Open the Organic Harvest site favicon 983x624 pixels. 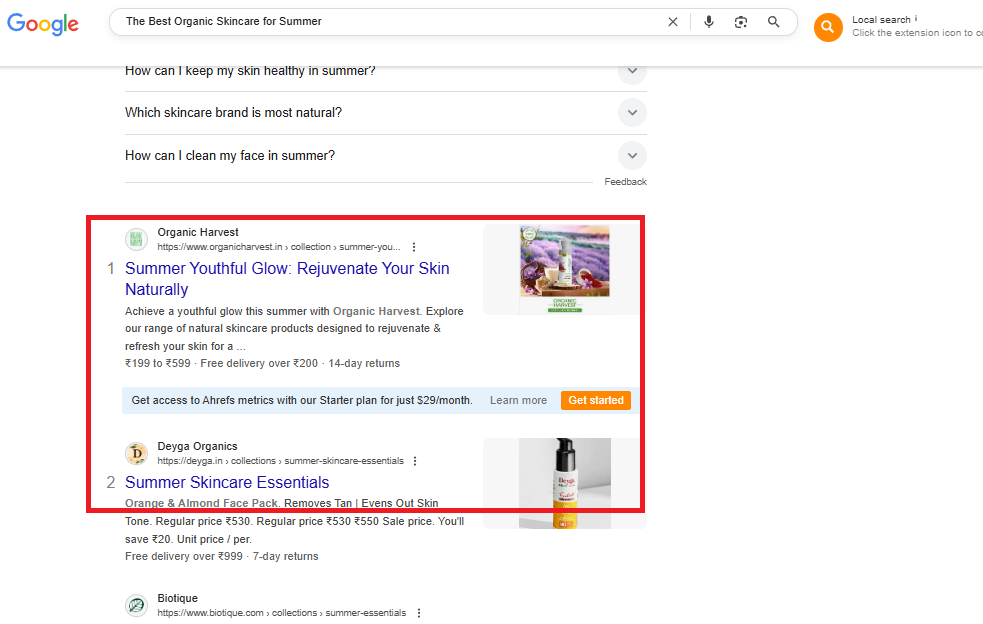click(x=137, y=239)
